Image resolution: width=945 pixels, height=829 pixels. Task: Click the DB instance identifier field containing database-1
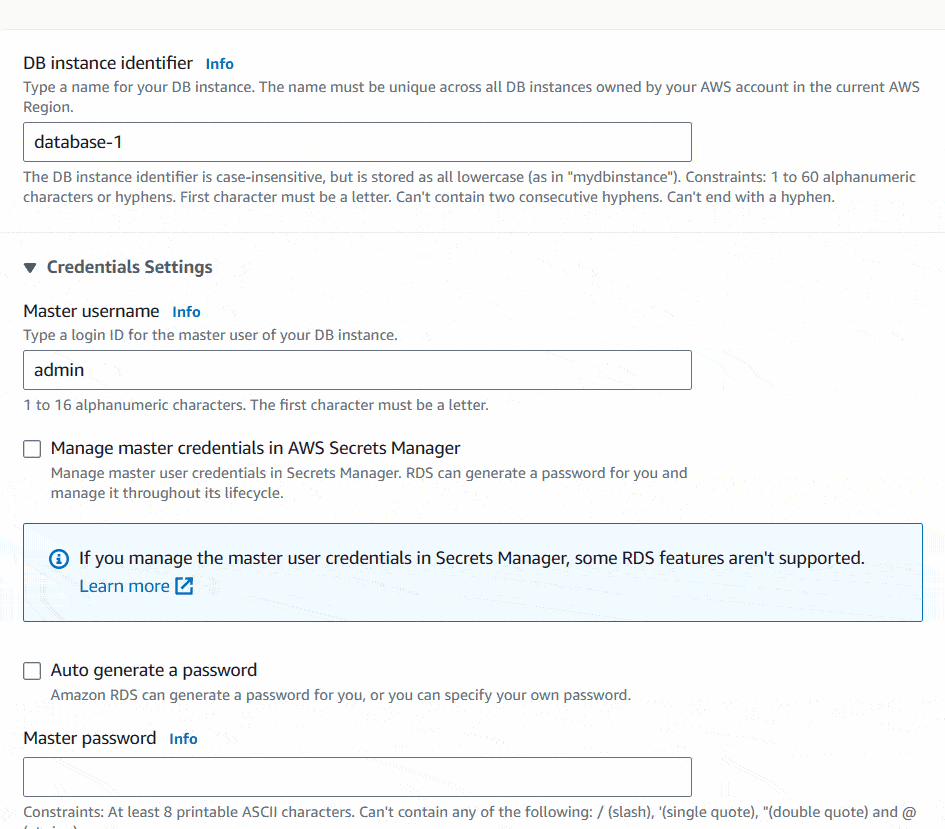[x=357, y=142]
